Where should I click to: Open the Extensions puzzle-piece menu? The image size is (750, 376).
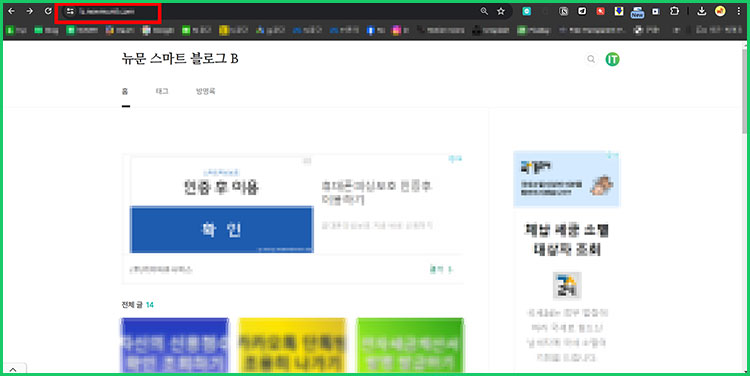click(x=674, y=11)
